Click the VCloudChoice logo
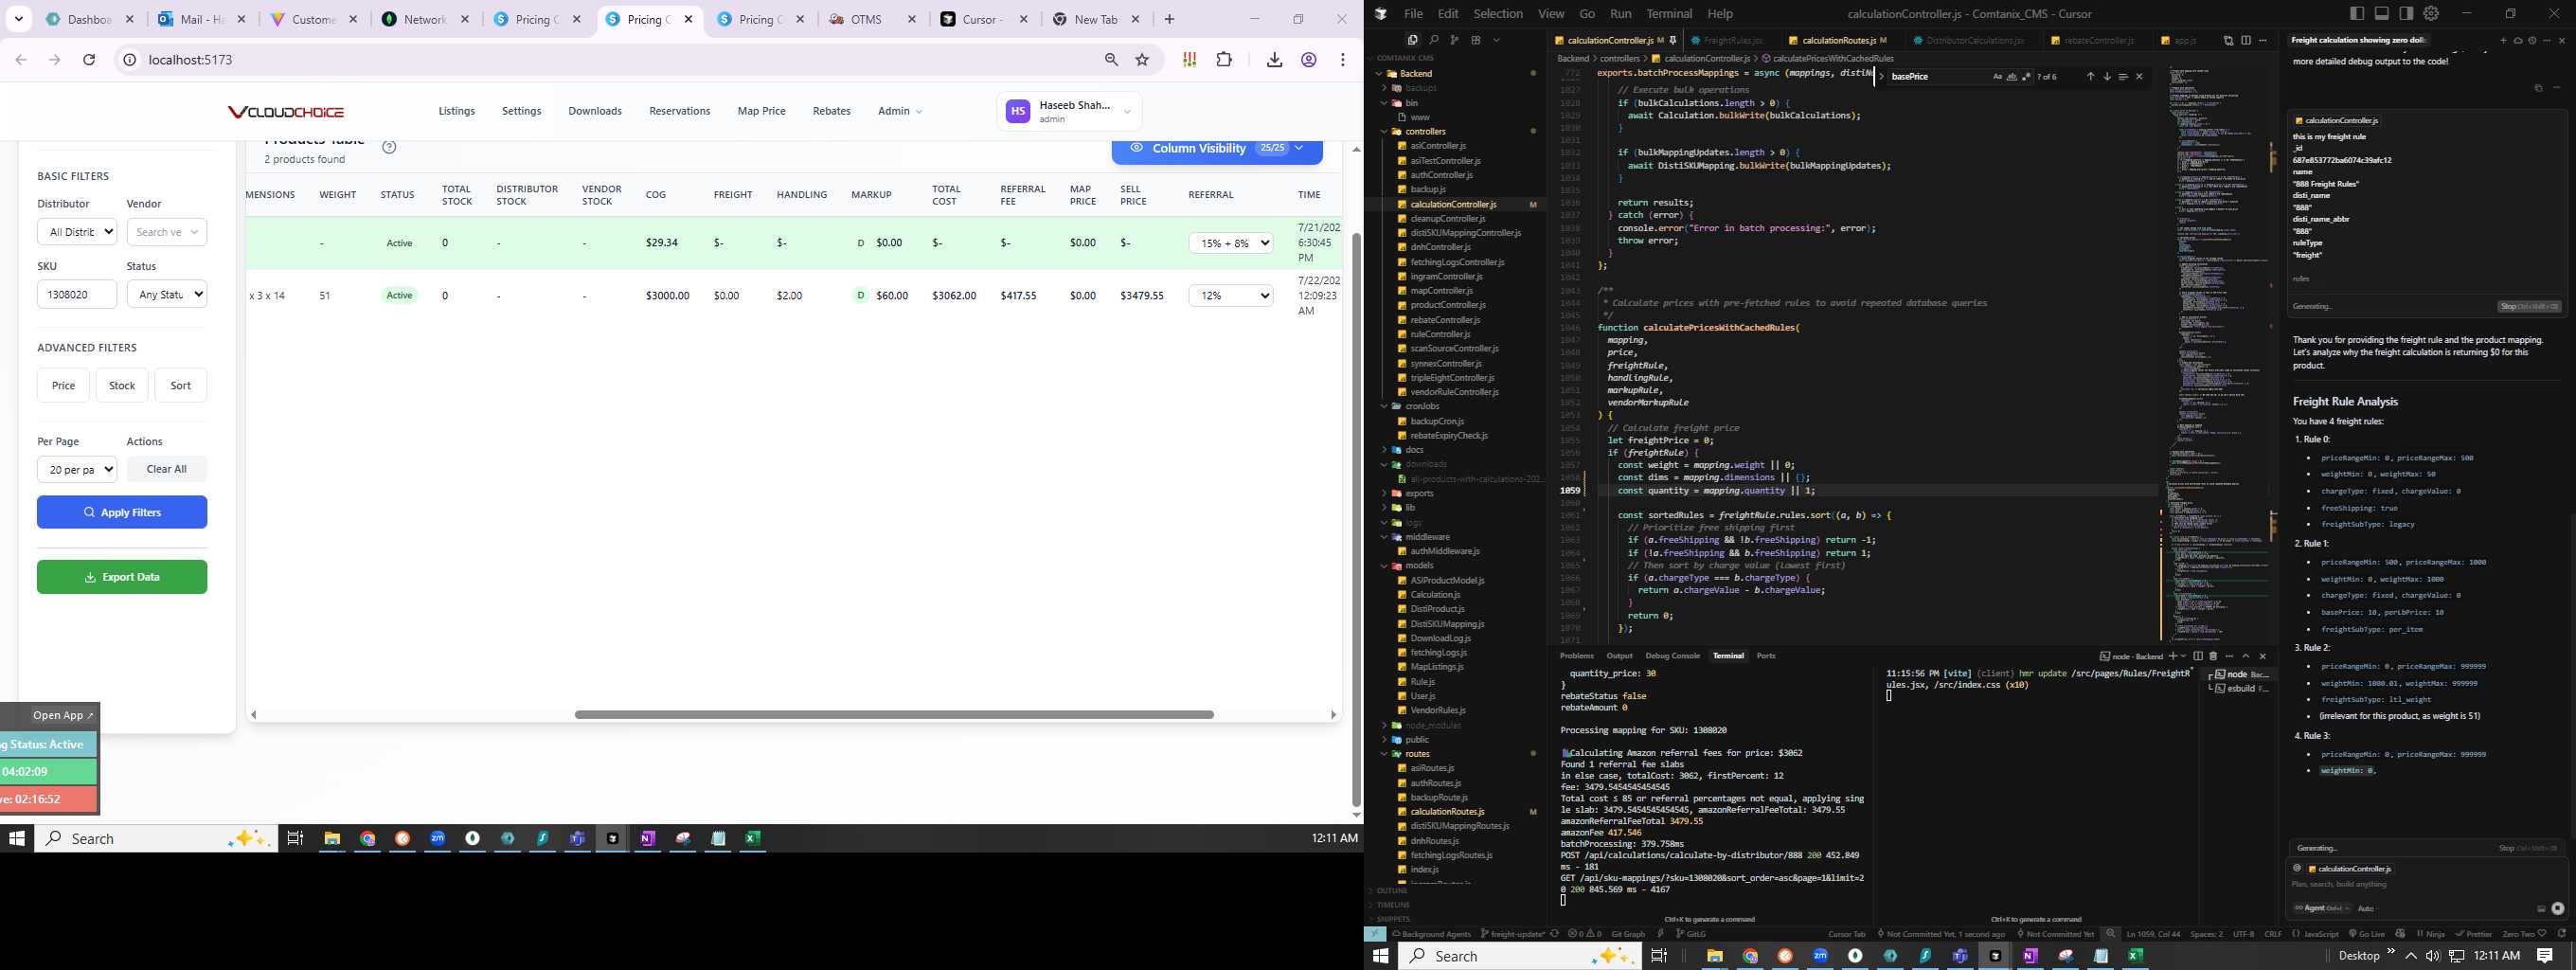The width and height of the screenshot is (2576, 970). click(286, 112)
